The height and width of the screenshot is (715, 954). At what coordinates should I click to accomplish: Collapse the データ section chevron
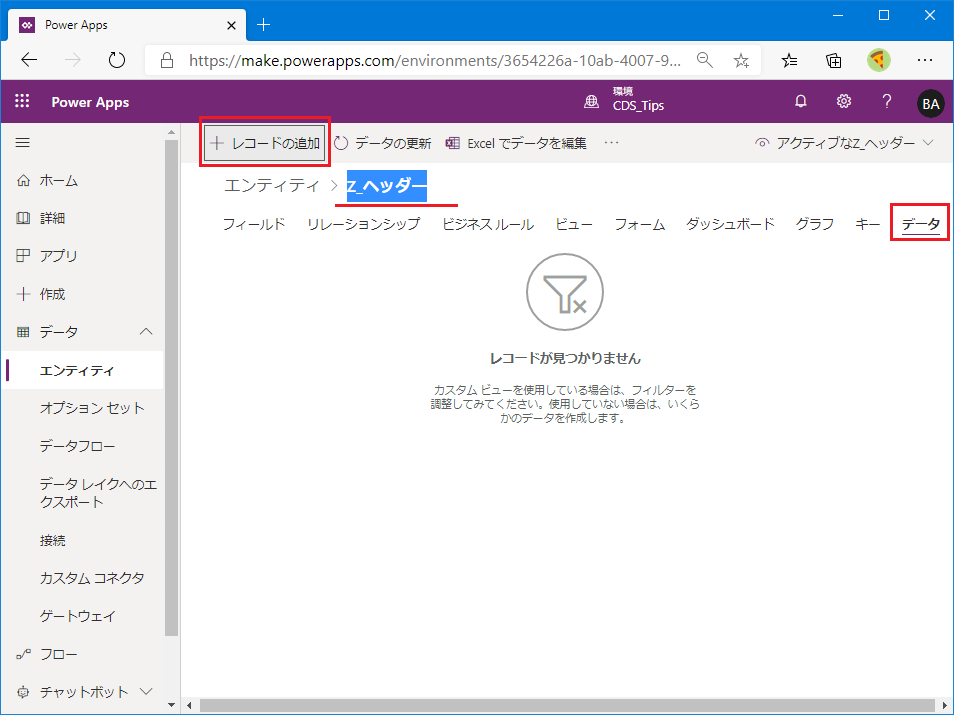(x=146, y=332)
